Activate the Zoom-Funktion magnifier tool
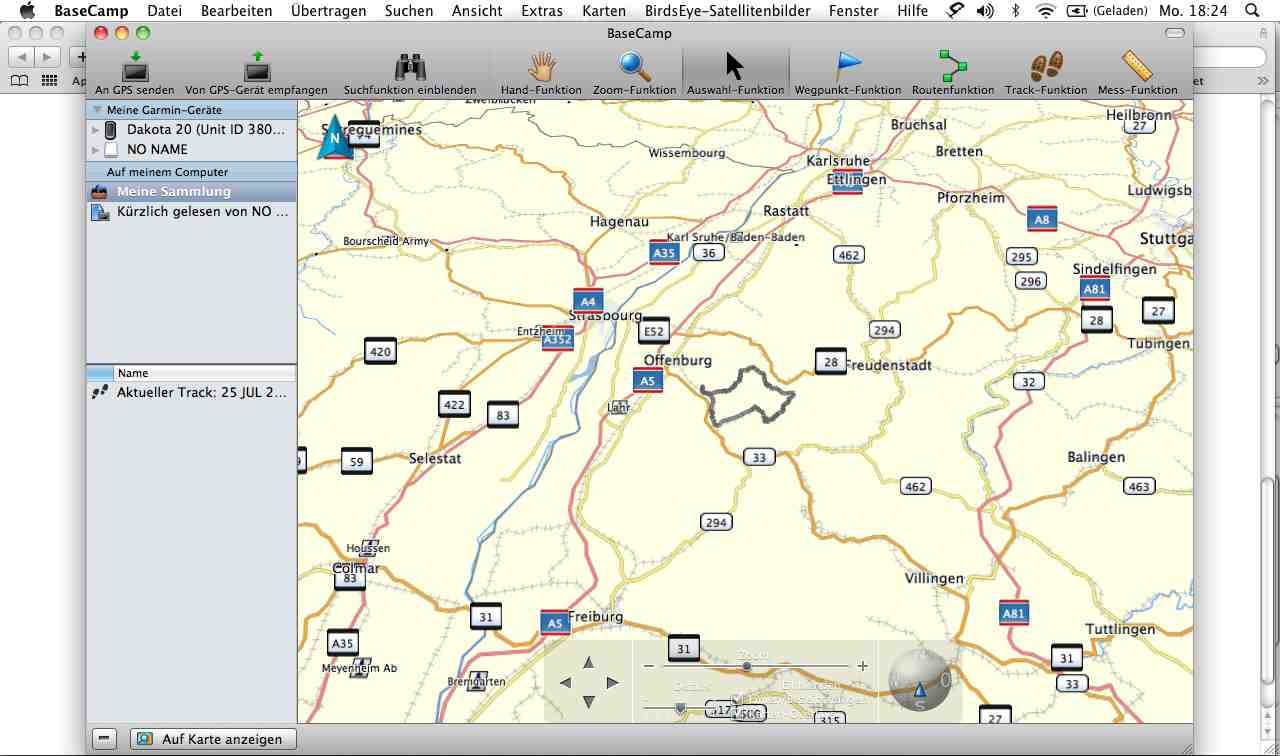 (634, 69)
